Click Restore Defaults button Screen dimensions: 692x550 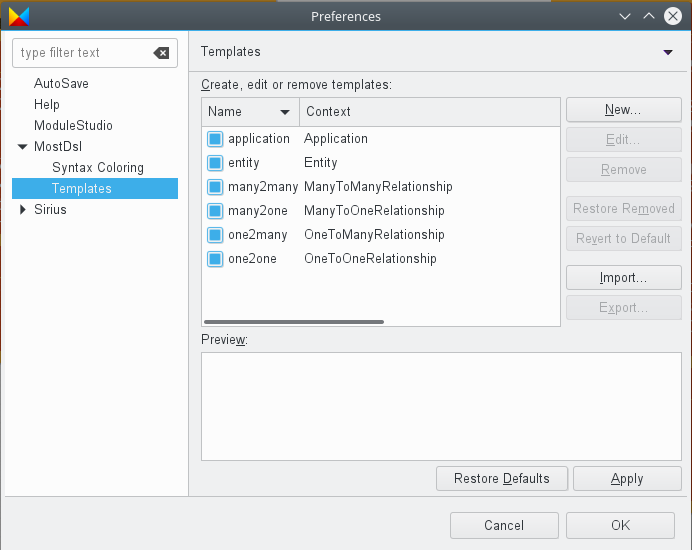[x=502, y=478]
